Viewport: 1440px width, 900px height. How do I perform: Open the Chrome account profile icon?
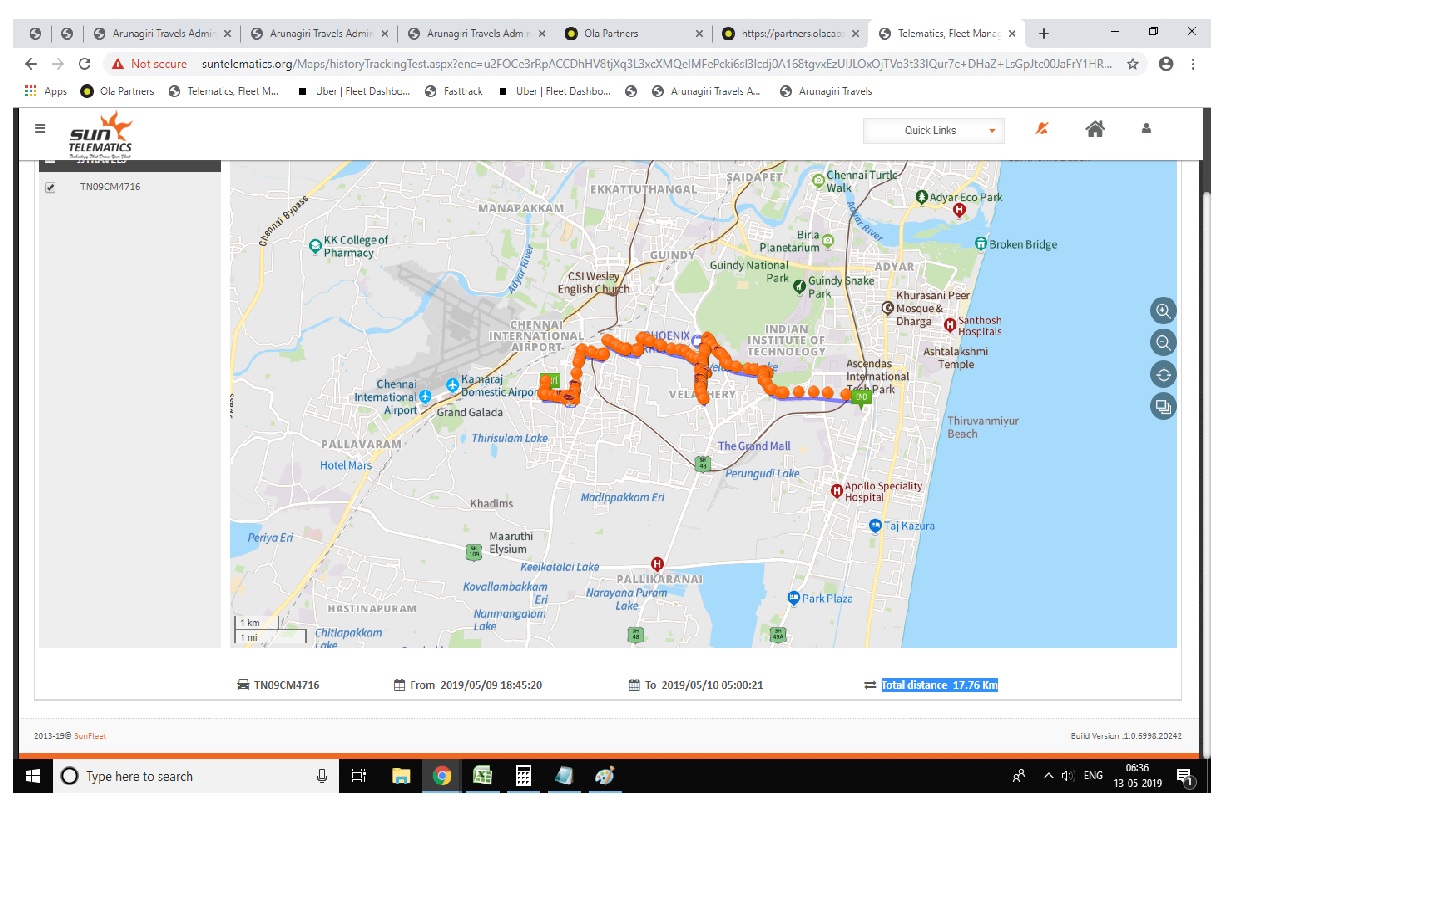(x=1166, y=64)
